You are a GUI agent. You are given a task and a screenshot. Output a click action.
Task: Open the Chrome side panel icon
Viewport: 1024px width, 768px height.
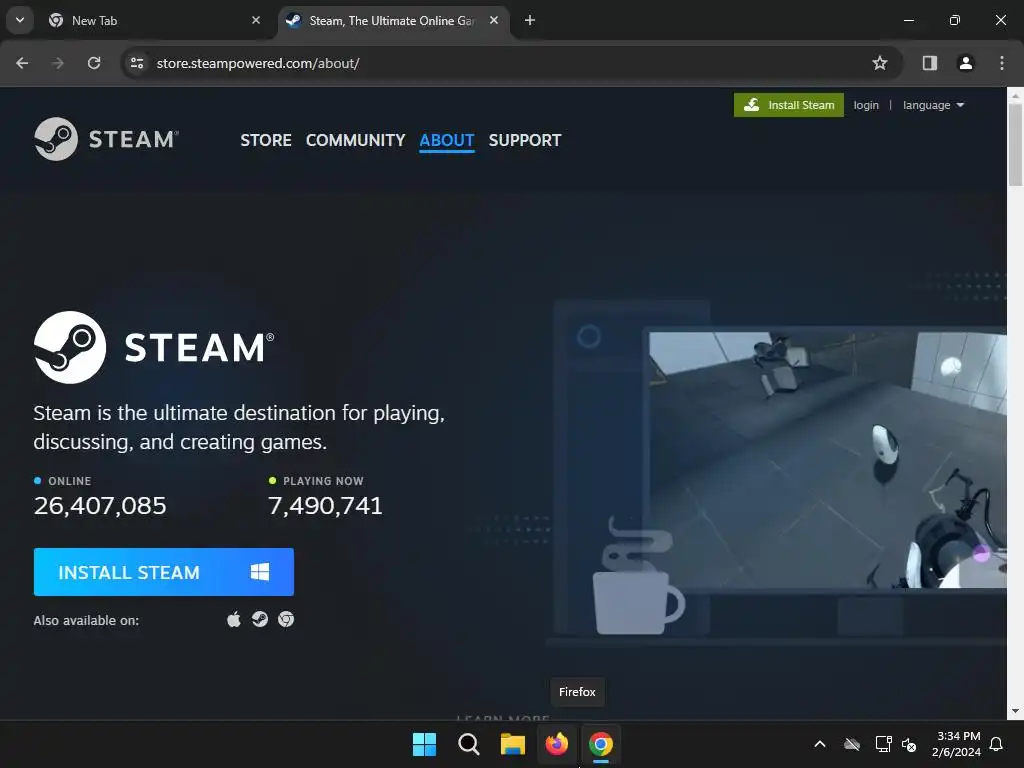(929, 63)
